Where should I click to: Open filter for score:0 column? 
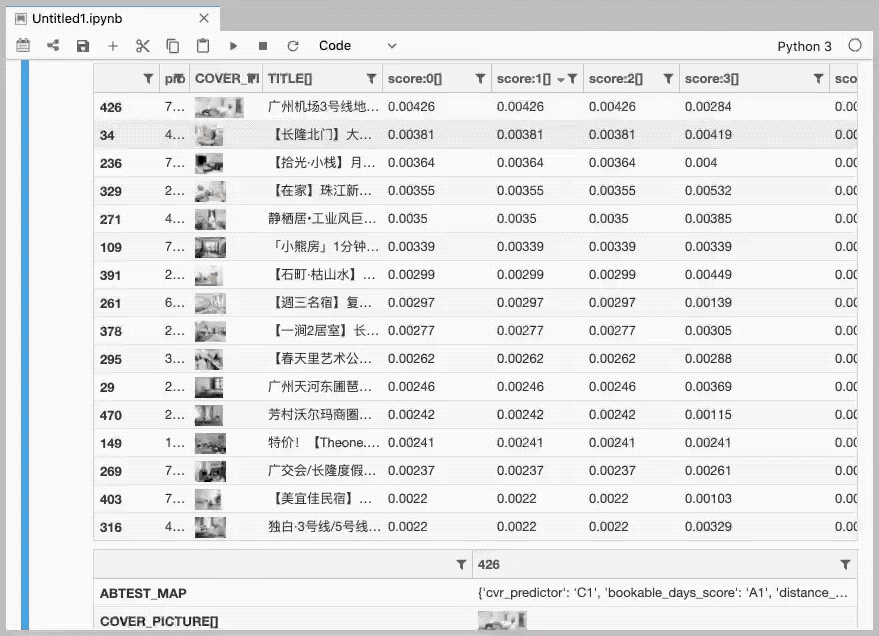click(x=480, y=79)
